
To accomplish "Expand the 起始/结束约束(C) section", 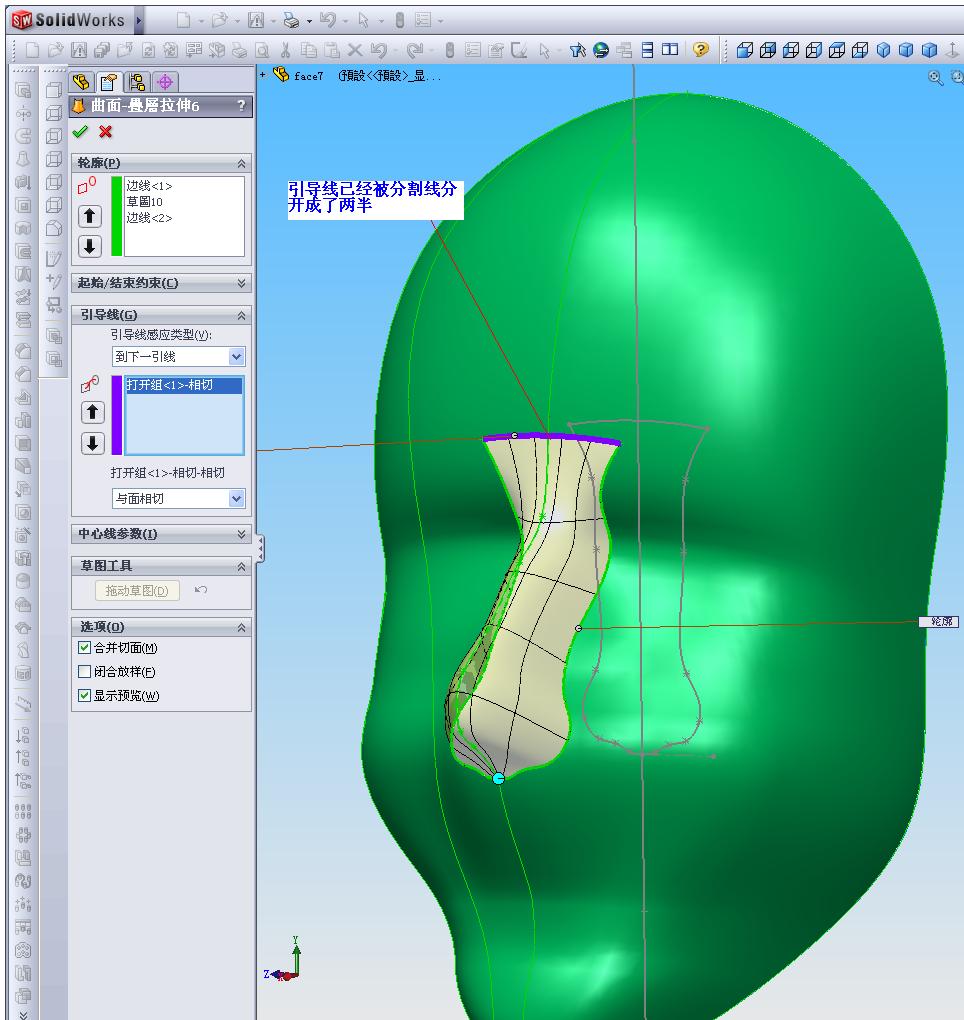I will (x=241, y=283).
